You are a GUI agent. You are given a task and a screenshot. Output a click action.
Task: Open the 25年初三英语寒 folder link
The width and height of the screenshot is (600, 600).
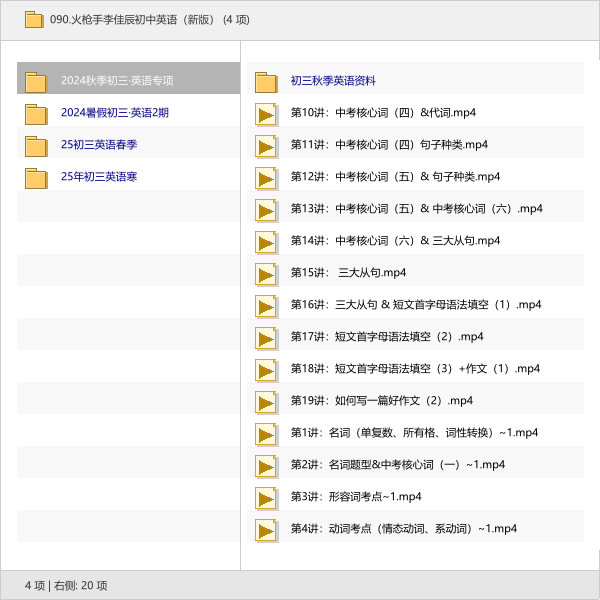tap(99, 177)
